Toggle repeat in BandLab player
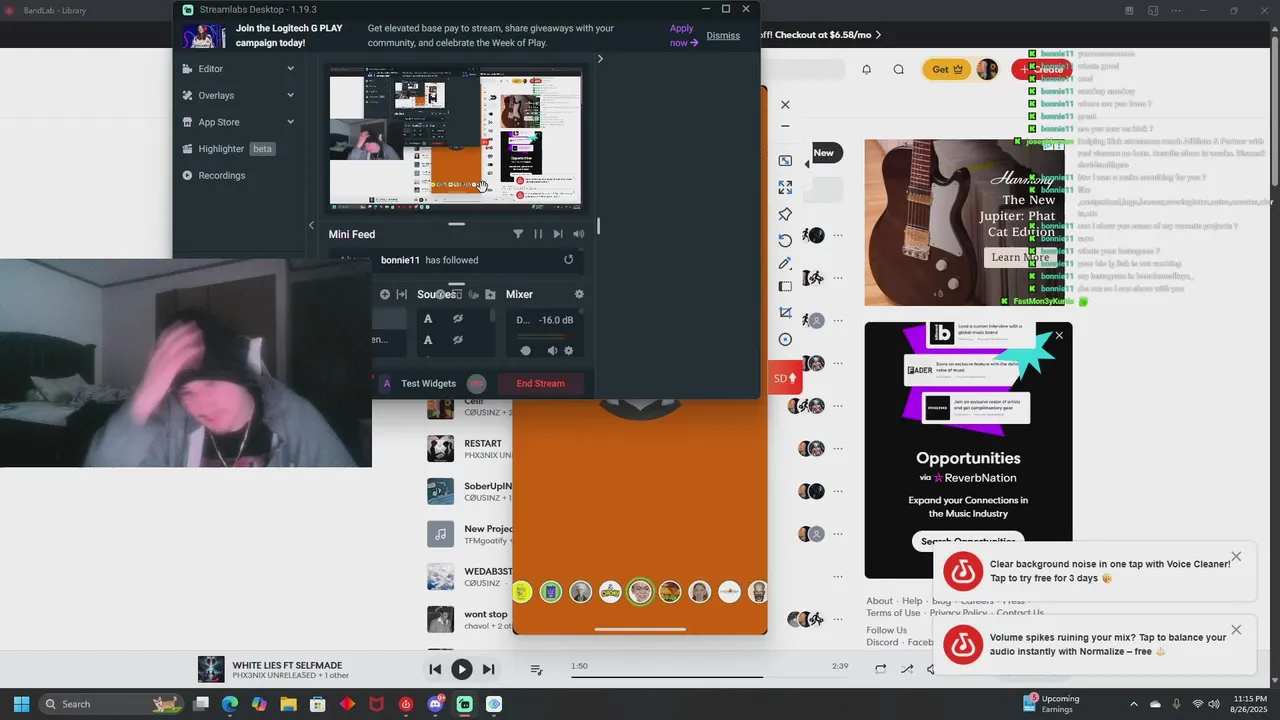The height and width of the screenshot is (720, 1280). [880, 670]
